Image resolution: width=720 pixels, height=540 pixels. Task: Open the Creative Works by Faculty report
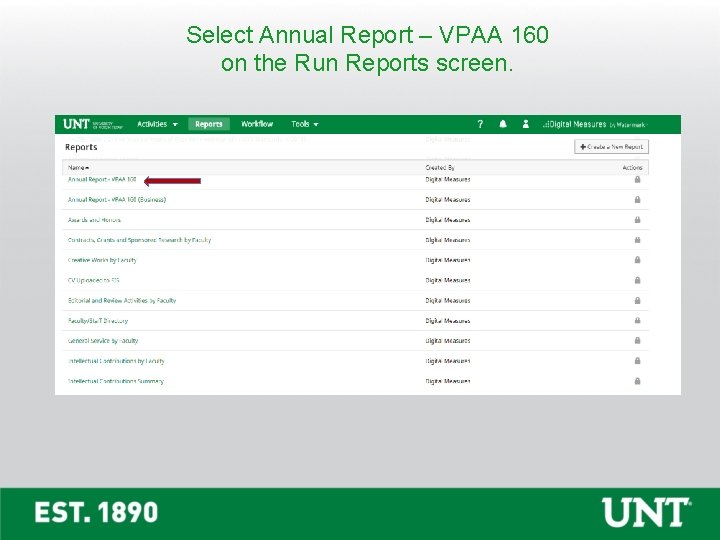coord(102,260)
